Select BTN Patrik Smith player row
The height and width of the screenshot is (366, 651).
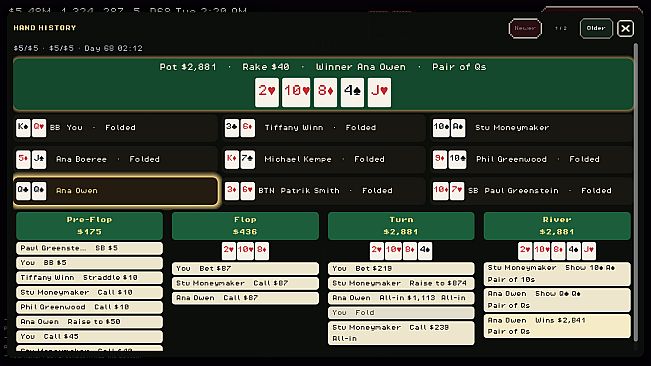pos(324,190)
